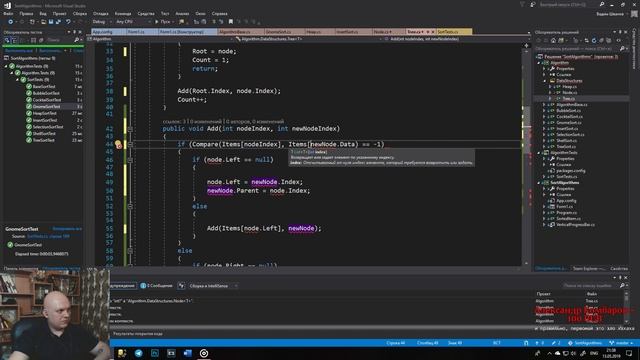Click green check icon next to TreeSortTest
Image resolution: width=640 pixels, height=360 pixels.
point(29,140)
